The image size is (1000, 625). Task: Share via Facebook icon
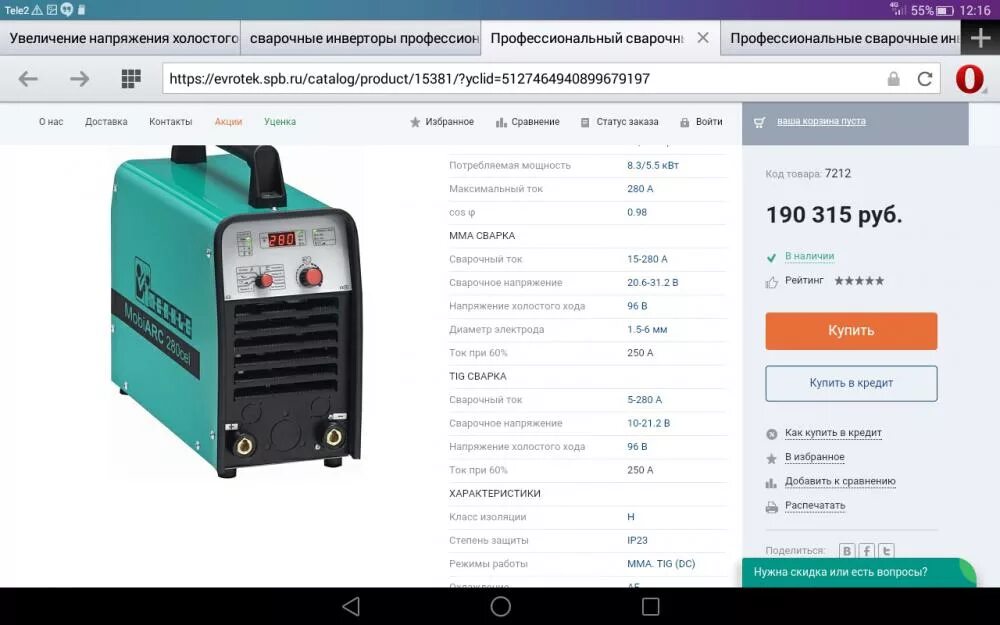866,550
